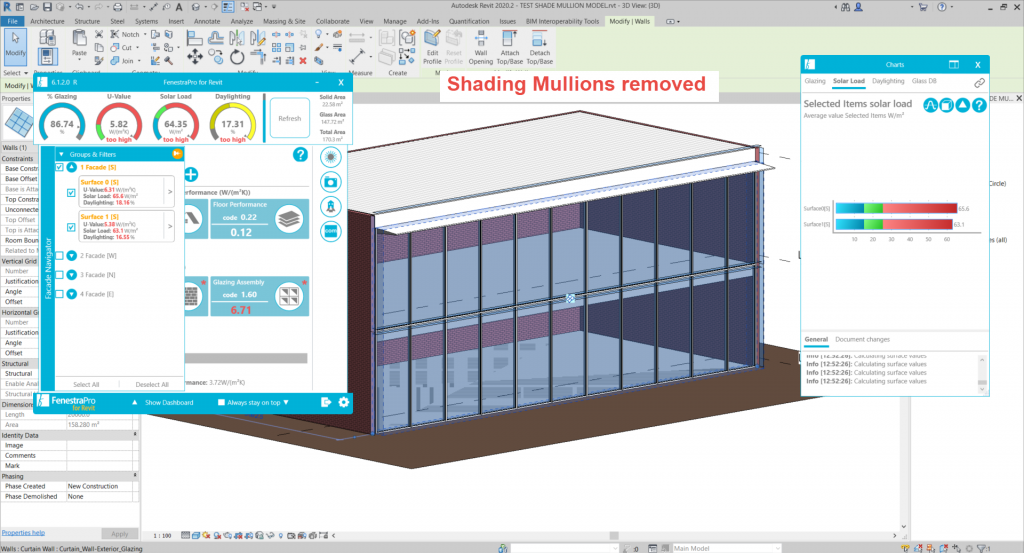Expand the 3 Facade [N] group
Viewport: 1024px width, 553px height.
72,275
